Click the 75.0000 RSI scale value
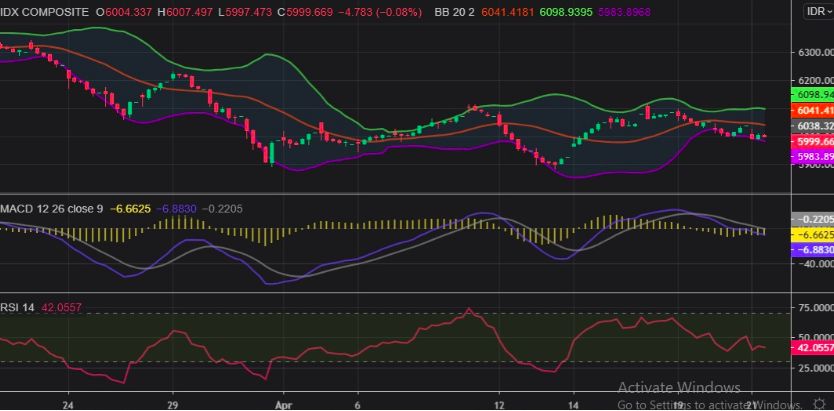The width and height of the screenshot is (834, 411). pyautogui.click(x=816, y=308)
